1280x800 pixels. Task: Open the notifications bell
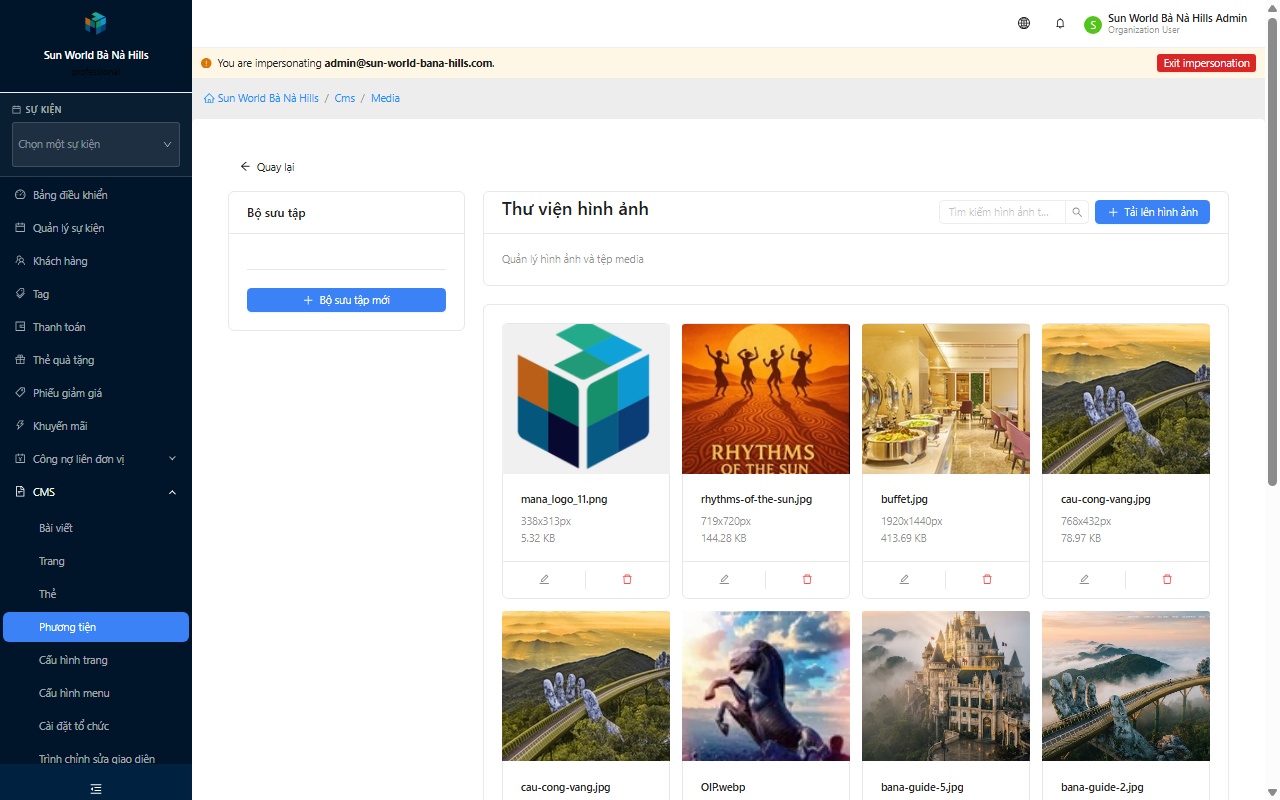[x=1060, y=23]
